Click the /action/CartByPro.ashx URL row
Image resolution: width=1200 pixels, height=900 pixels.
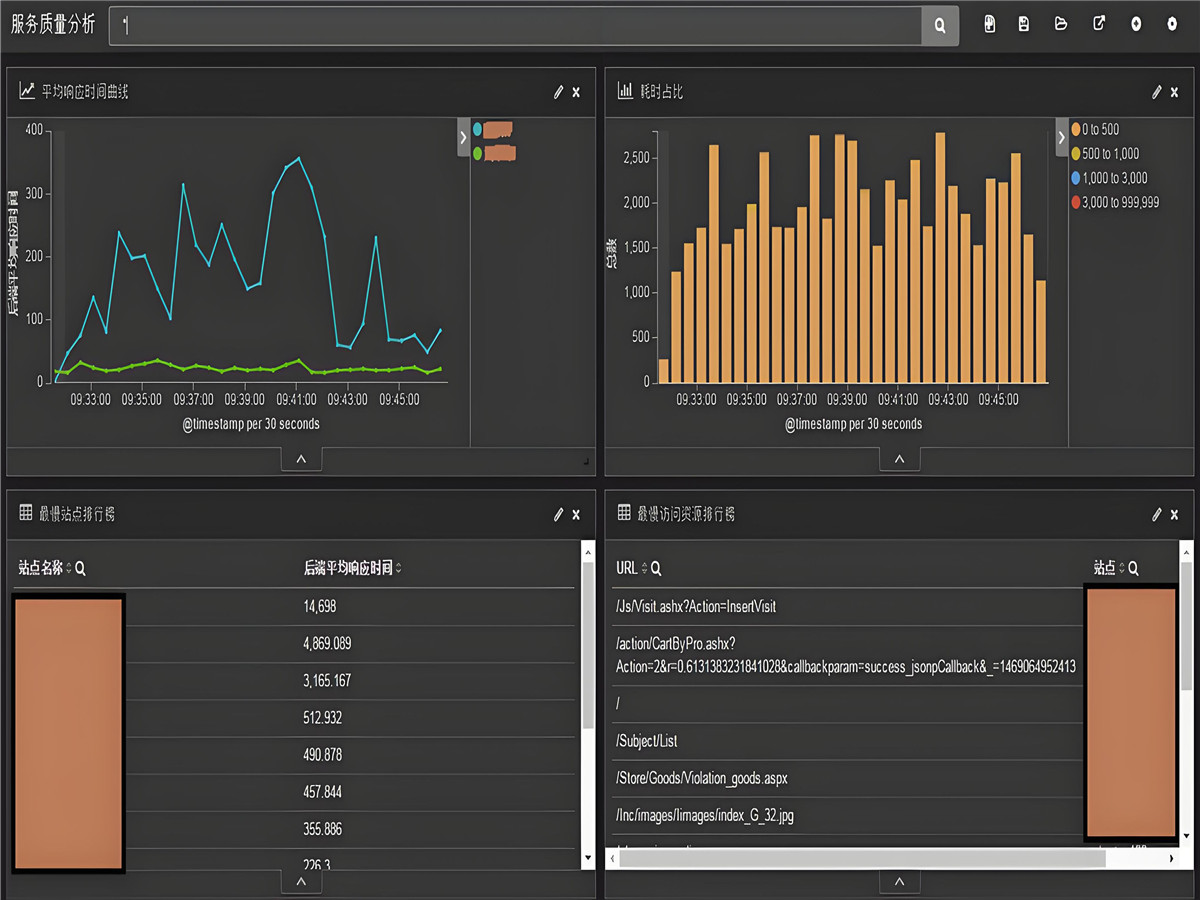(846, 656)
